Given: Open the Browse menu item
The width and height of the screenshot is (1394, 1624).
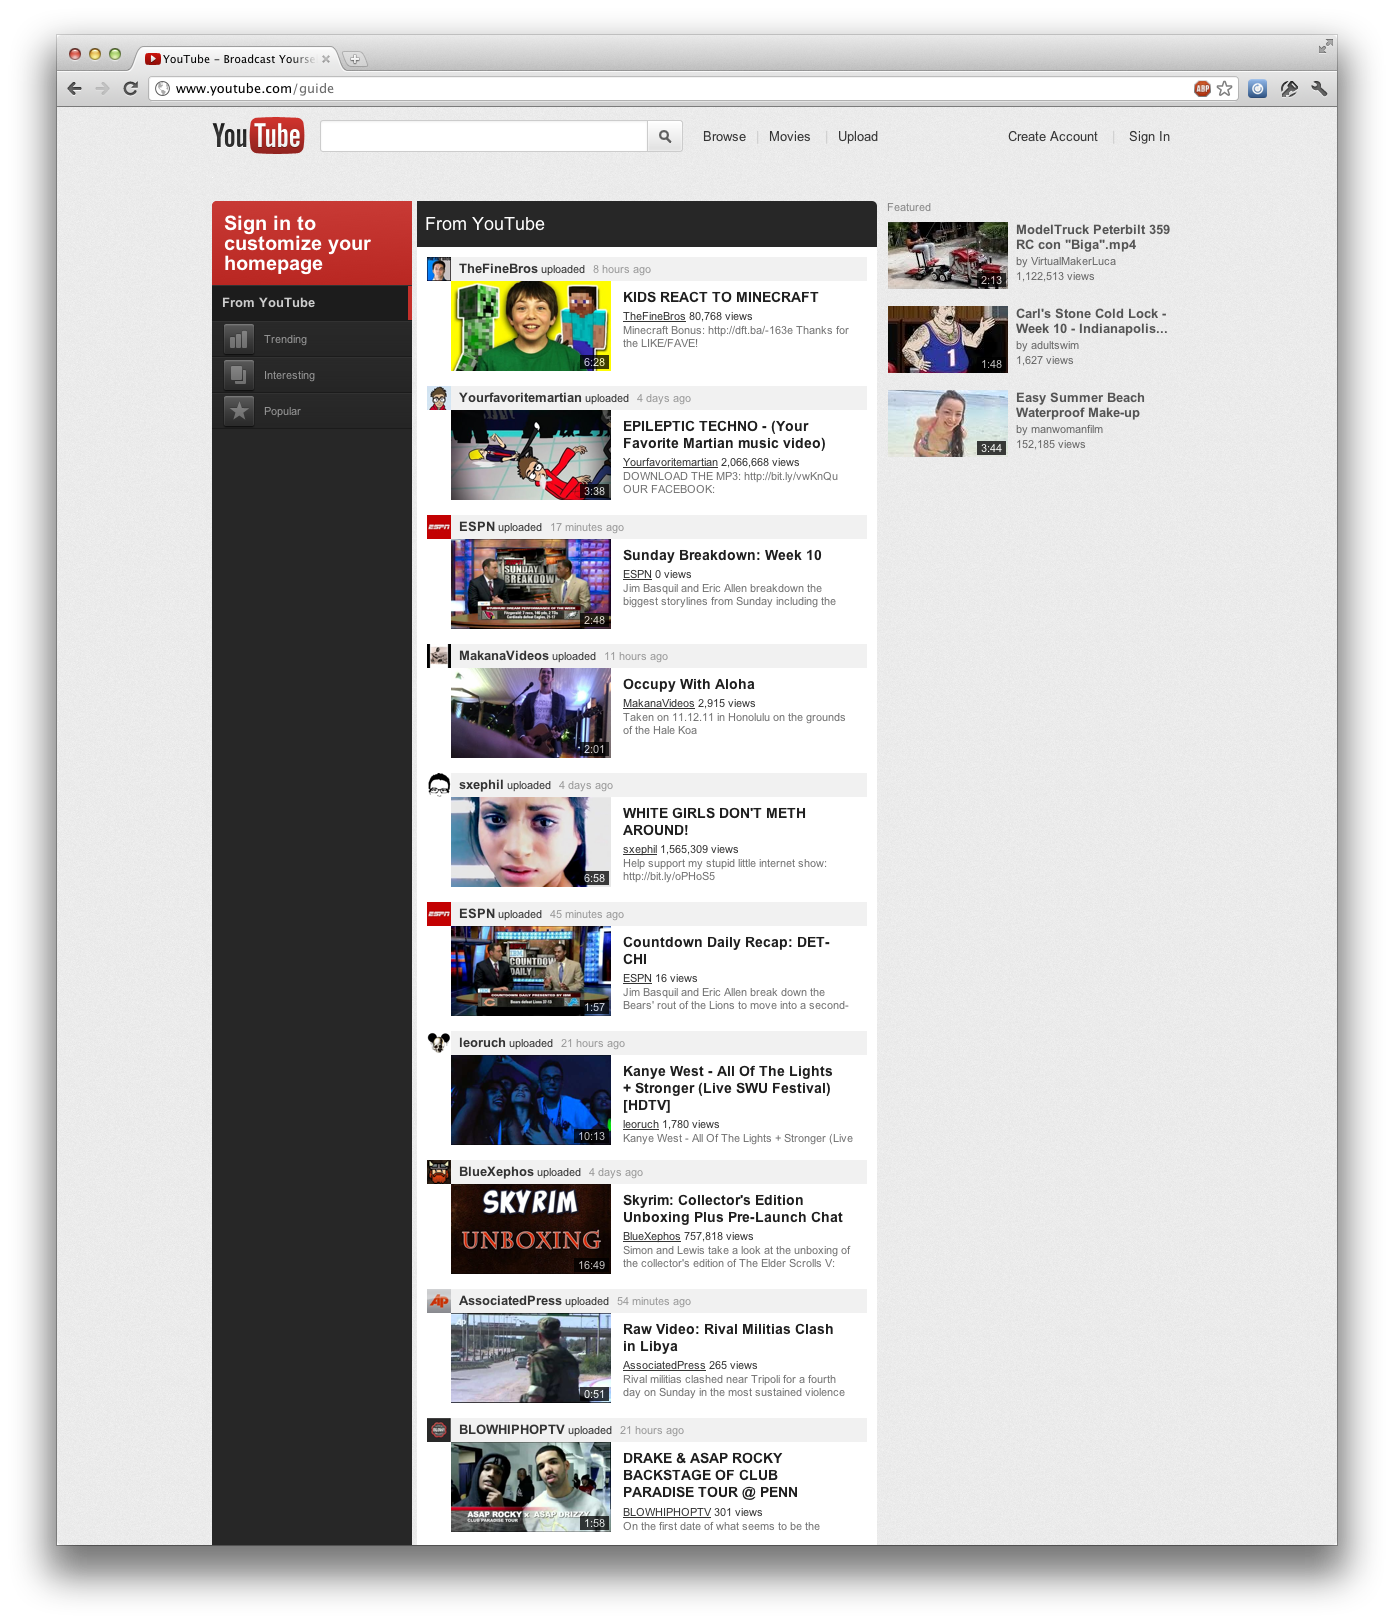Looking at the screenshot, I should [x=724, y=137].
